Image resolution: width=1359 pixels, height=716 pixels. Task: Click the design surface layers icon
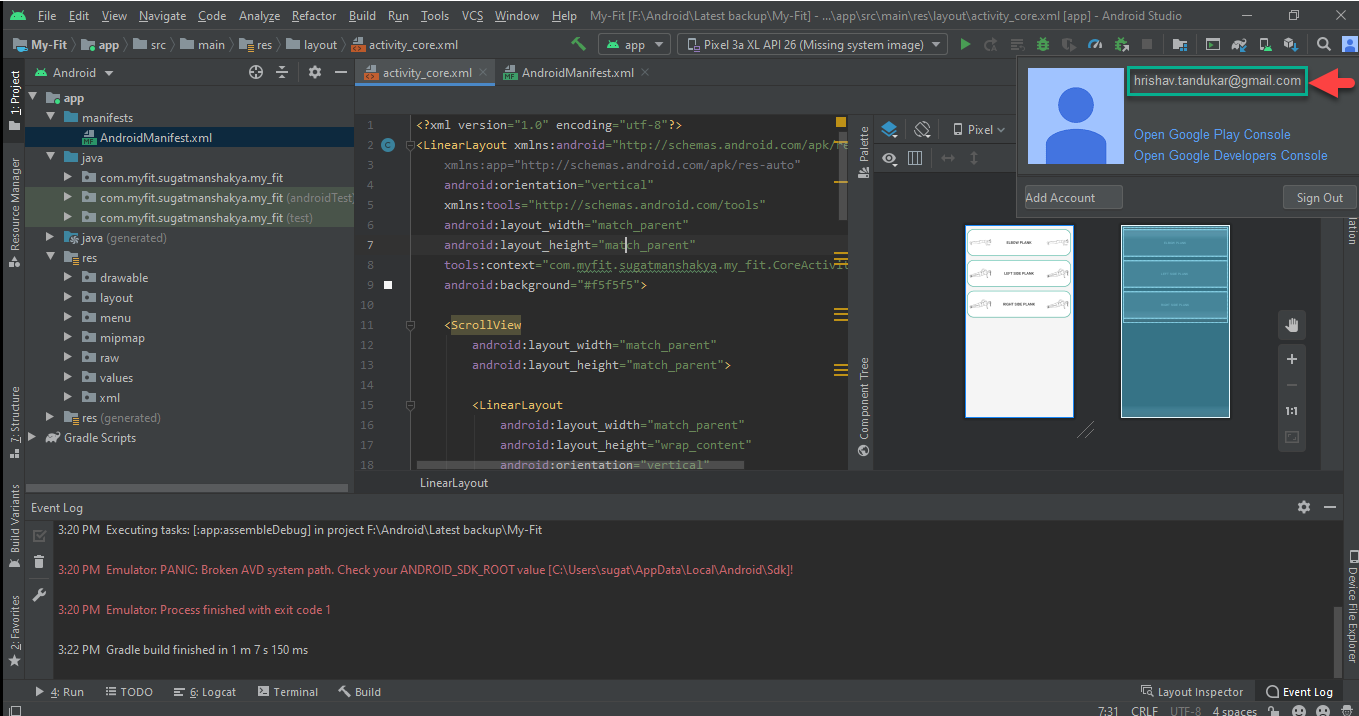(889, 130)
